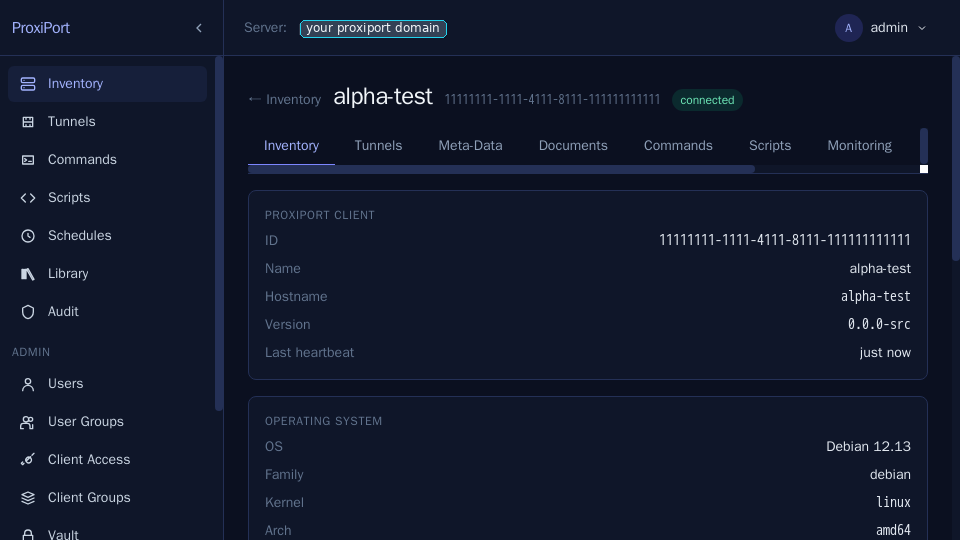Switch to the Monitoring tab
Image resolution: width=960 pixels, height=540 pixels.
(859, 146)
